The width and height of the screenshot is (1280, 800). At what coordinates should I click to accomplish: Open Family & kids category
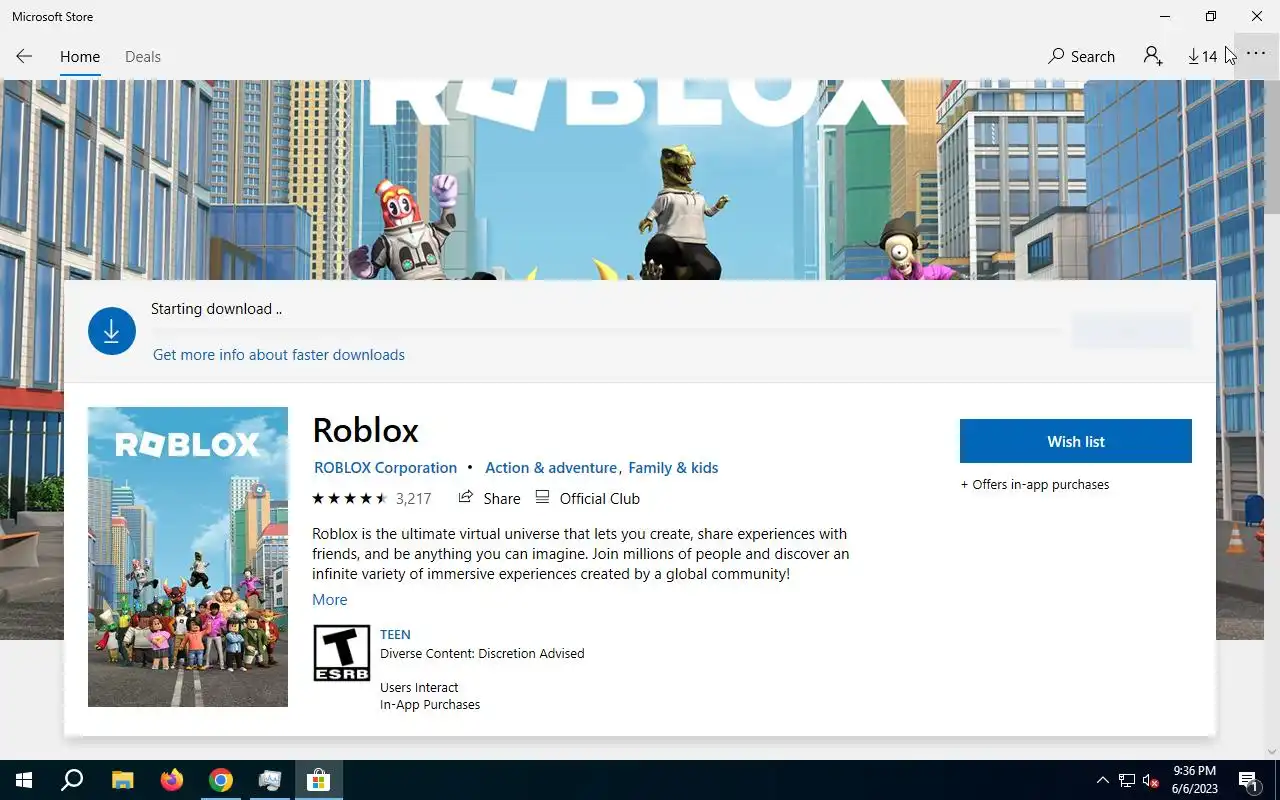673,468
